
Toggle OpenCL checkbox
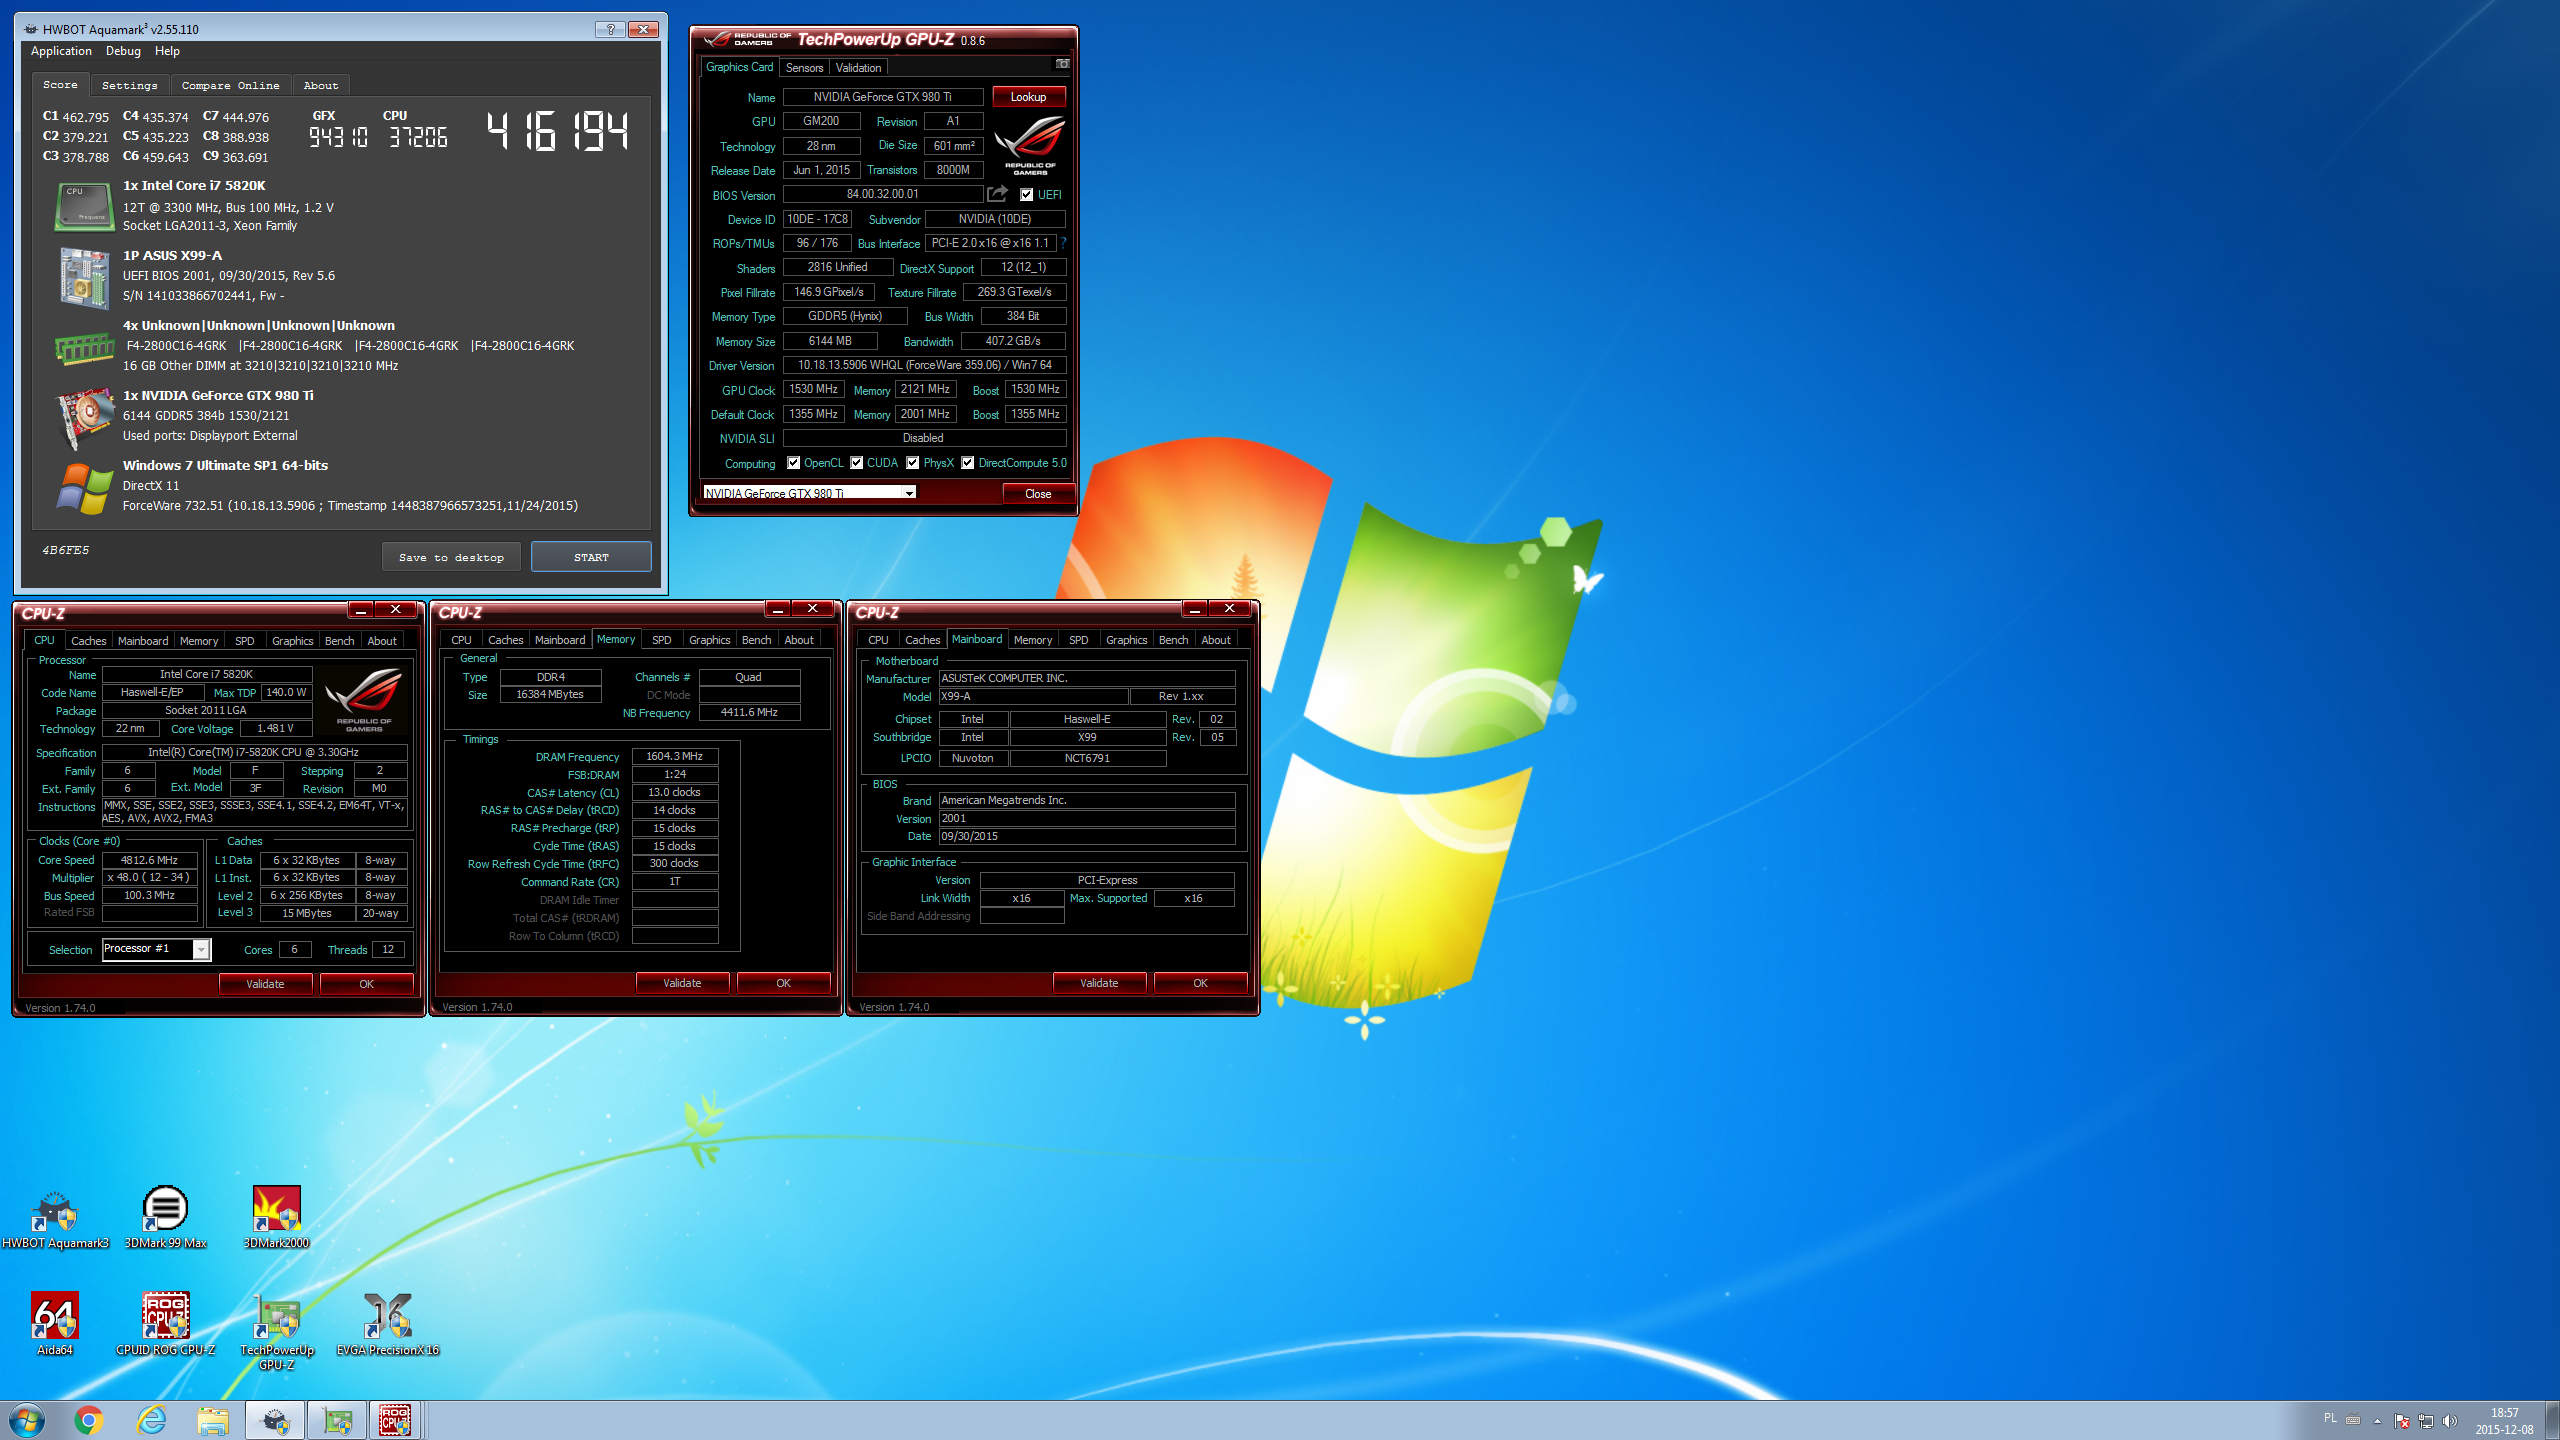[x=793, y=463]
